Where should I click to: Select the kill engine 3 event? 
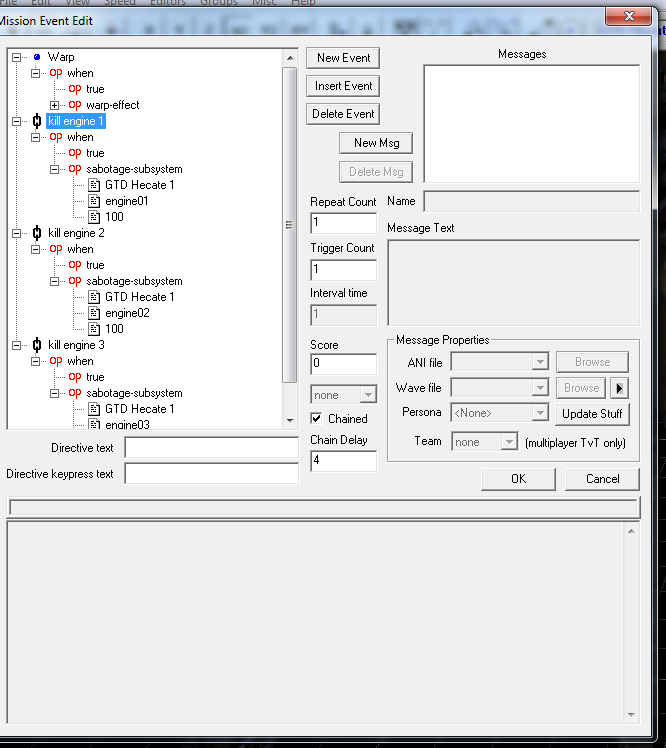76,345
